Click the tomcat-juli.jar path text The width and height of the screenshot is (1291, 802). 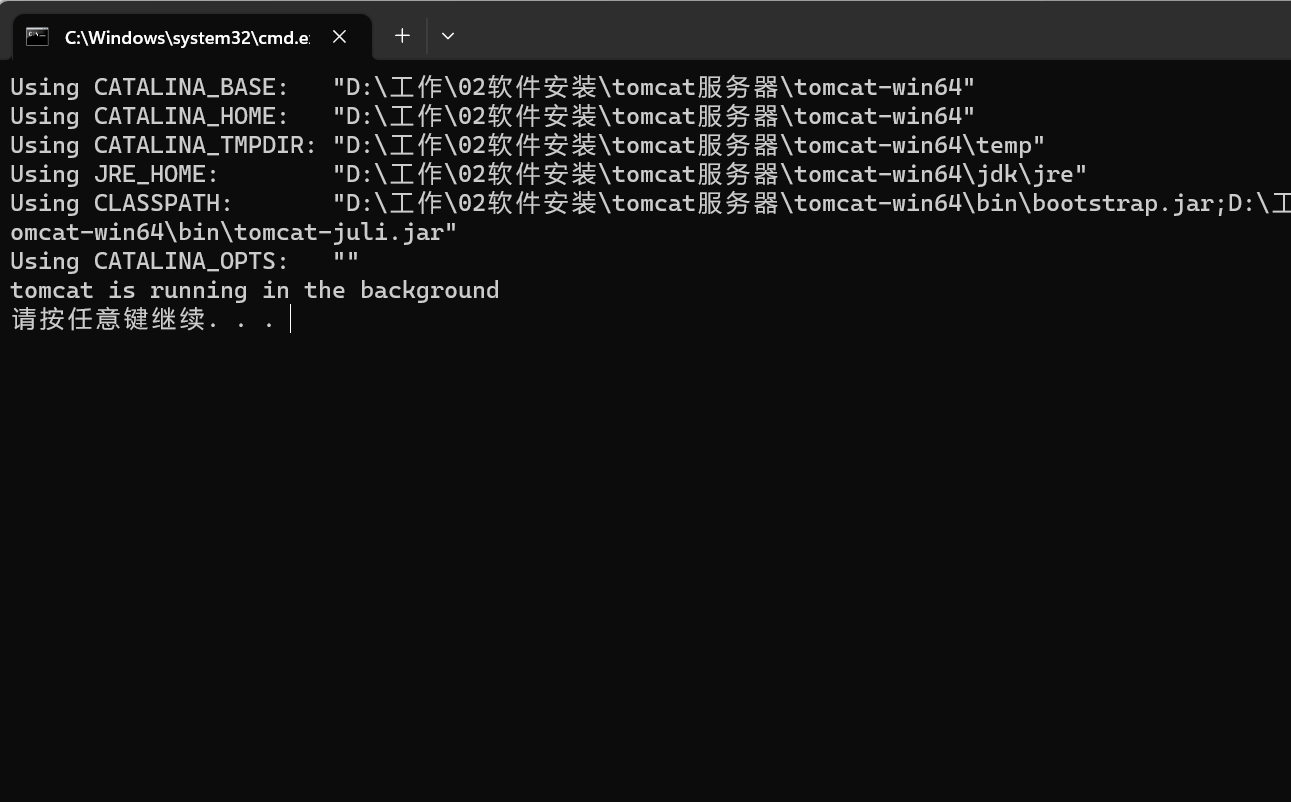339,232
